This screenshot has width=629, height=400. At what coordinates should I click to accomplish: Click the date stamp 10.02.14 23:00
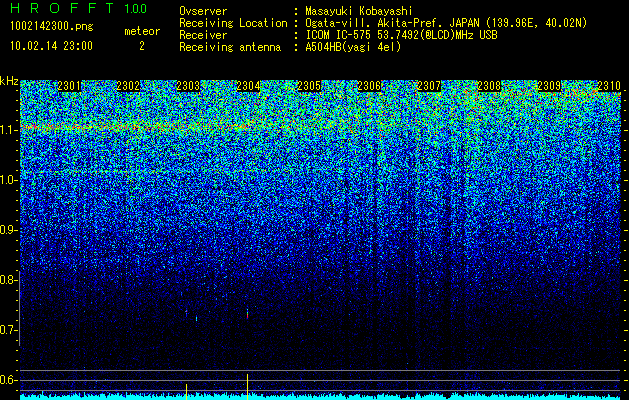tap(52, 46)
